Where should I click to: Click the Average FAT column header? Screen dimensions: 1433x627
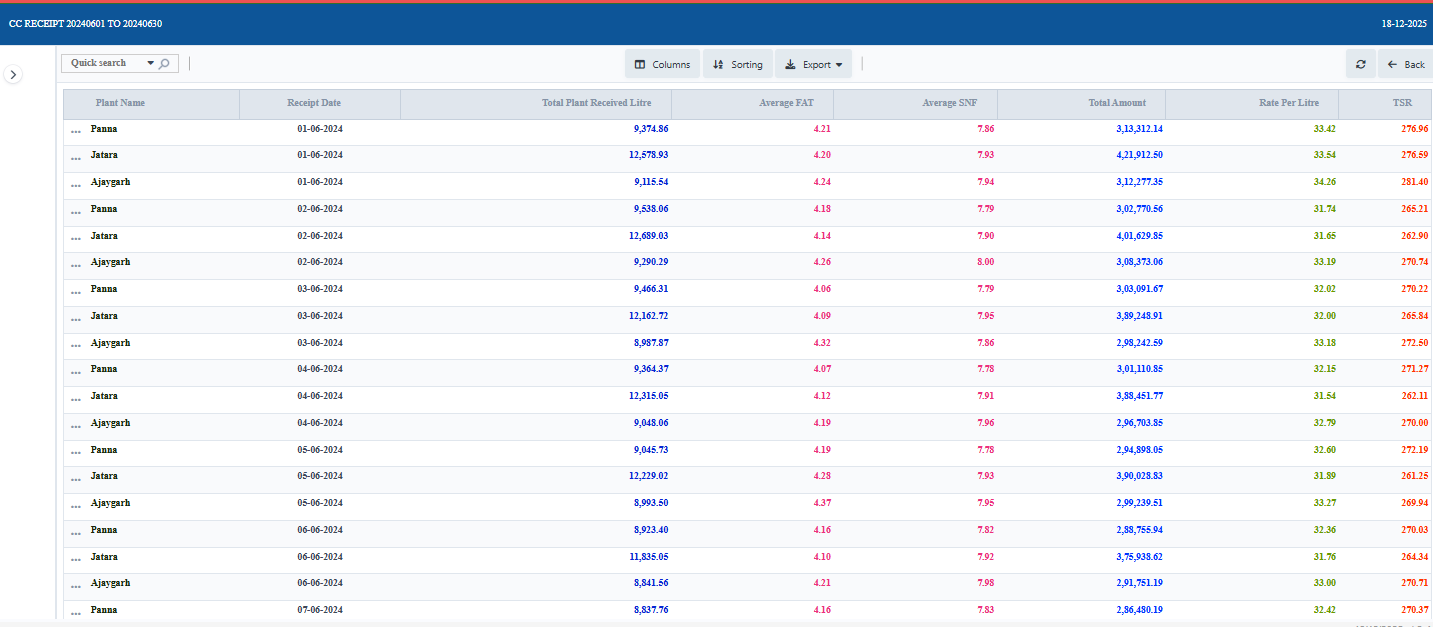(x=785, y=103)
